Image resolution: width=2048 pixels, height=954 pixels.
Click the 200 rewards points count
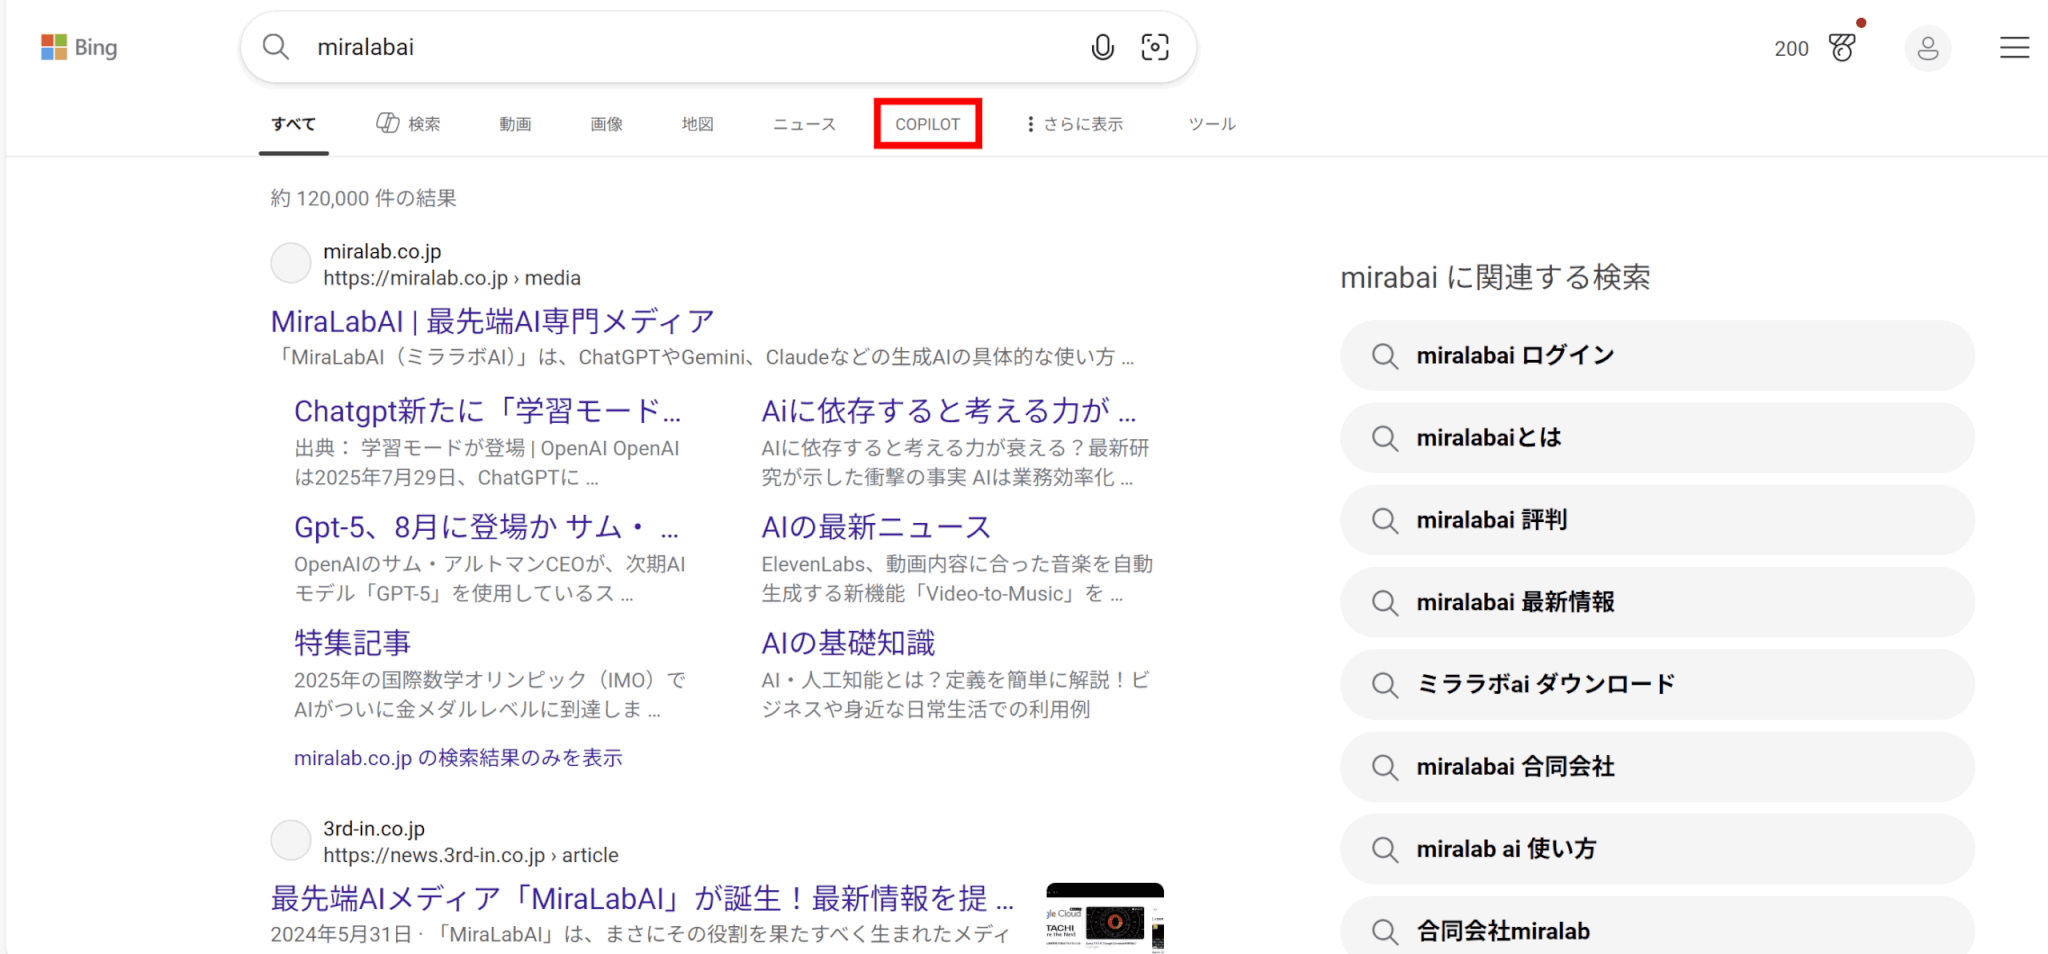coord(1791,48)
